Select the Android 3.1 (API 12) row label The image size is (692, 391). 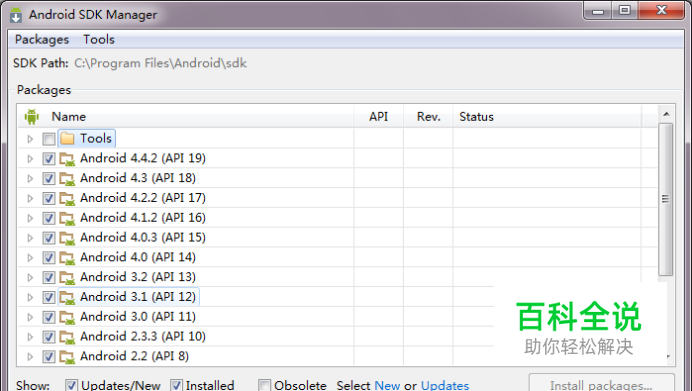[138, 297]
